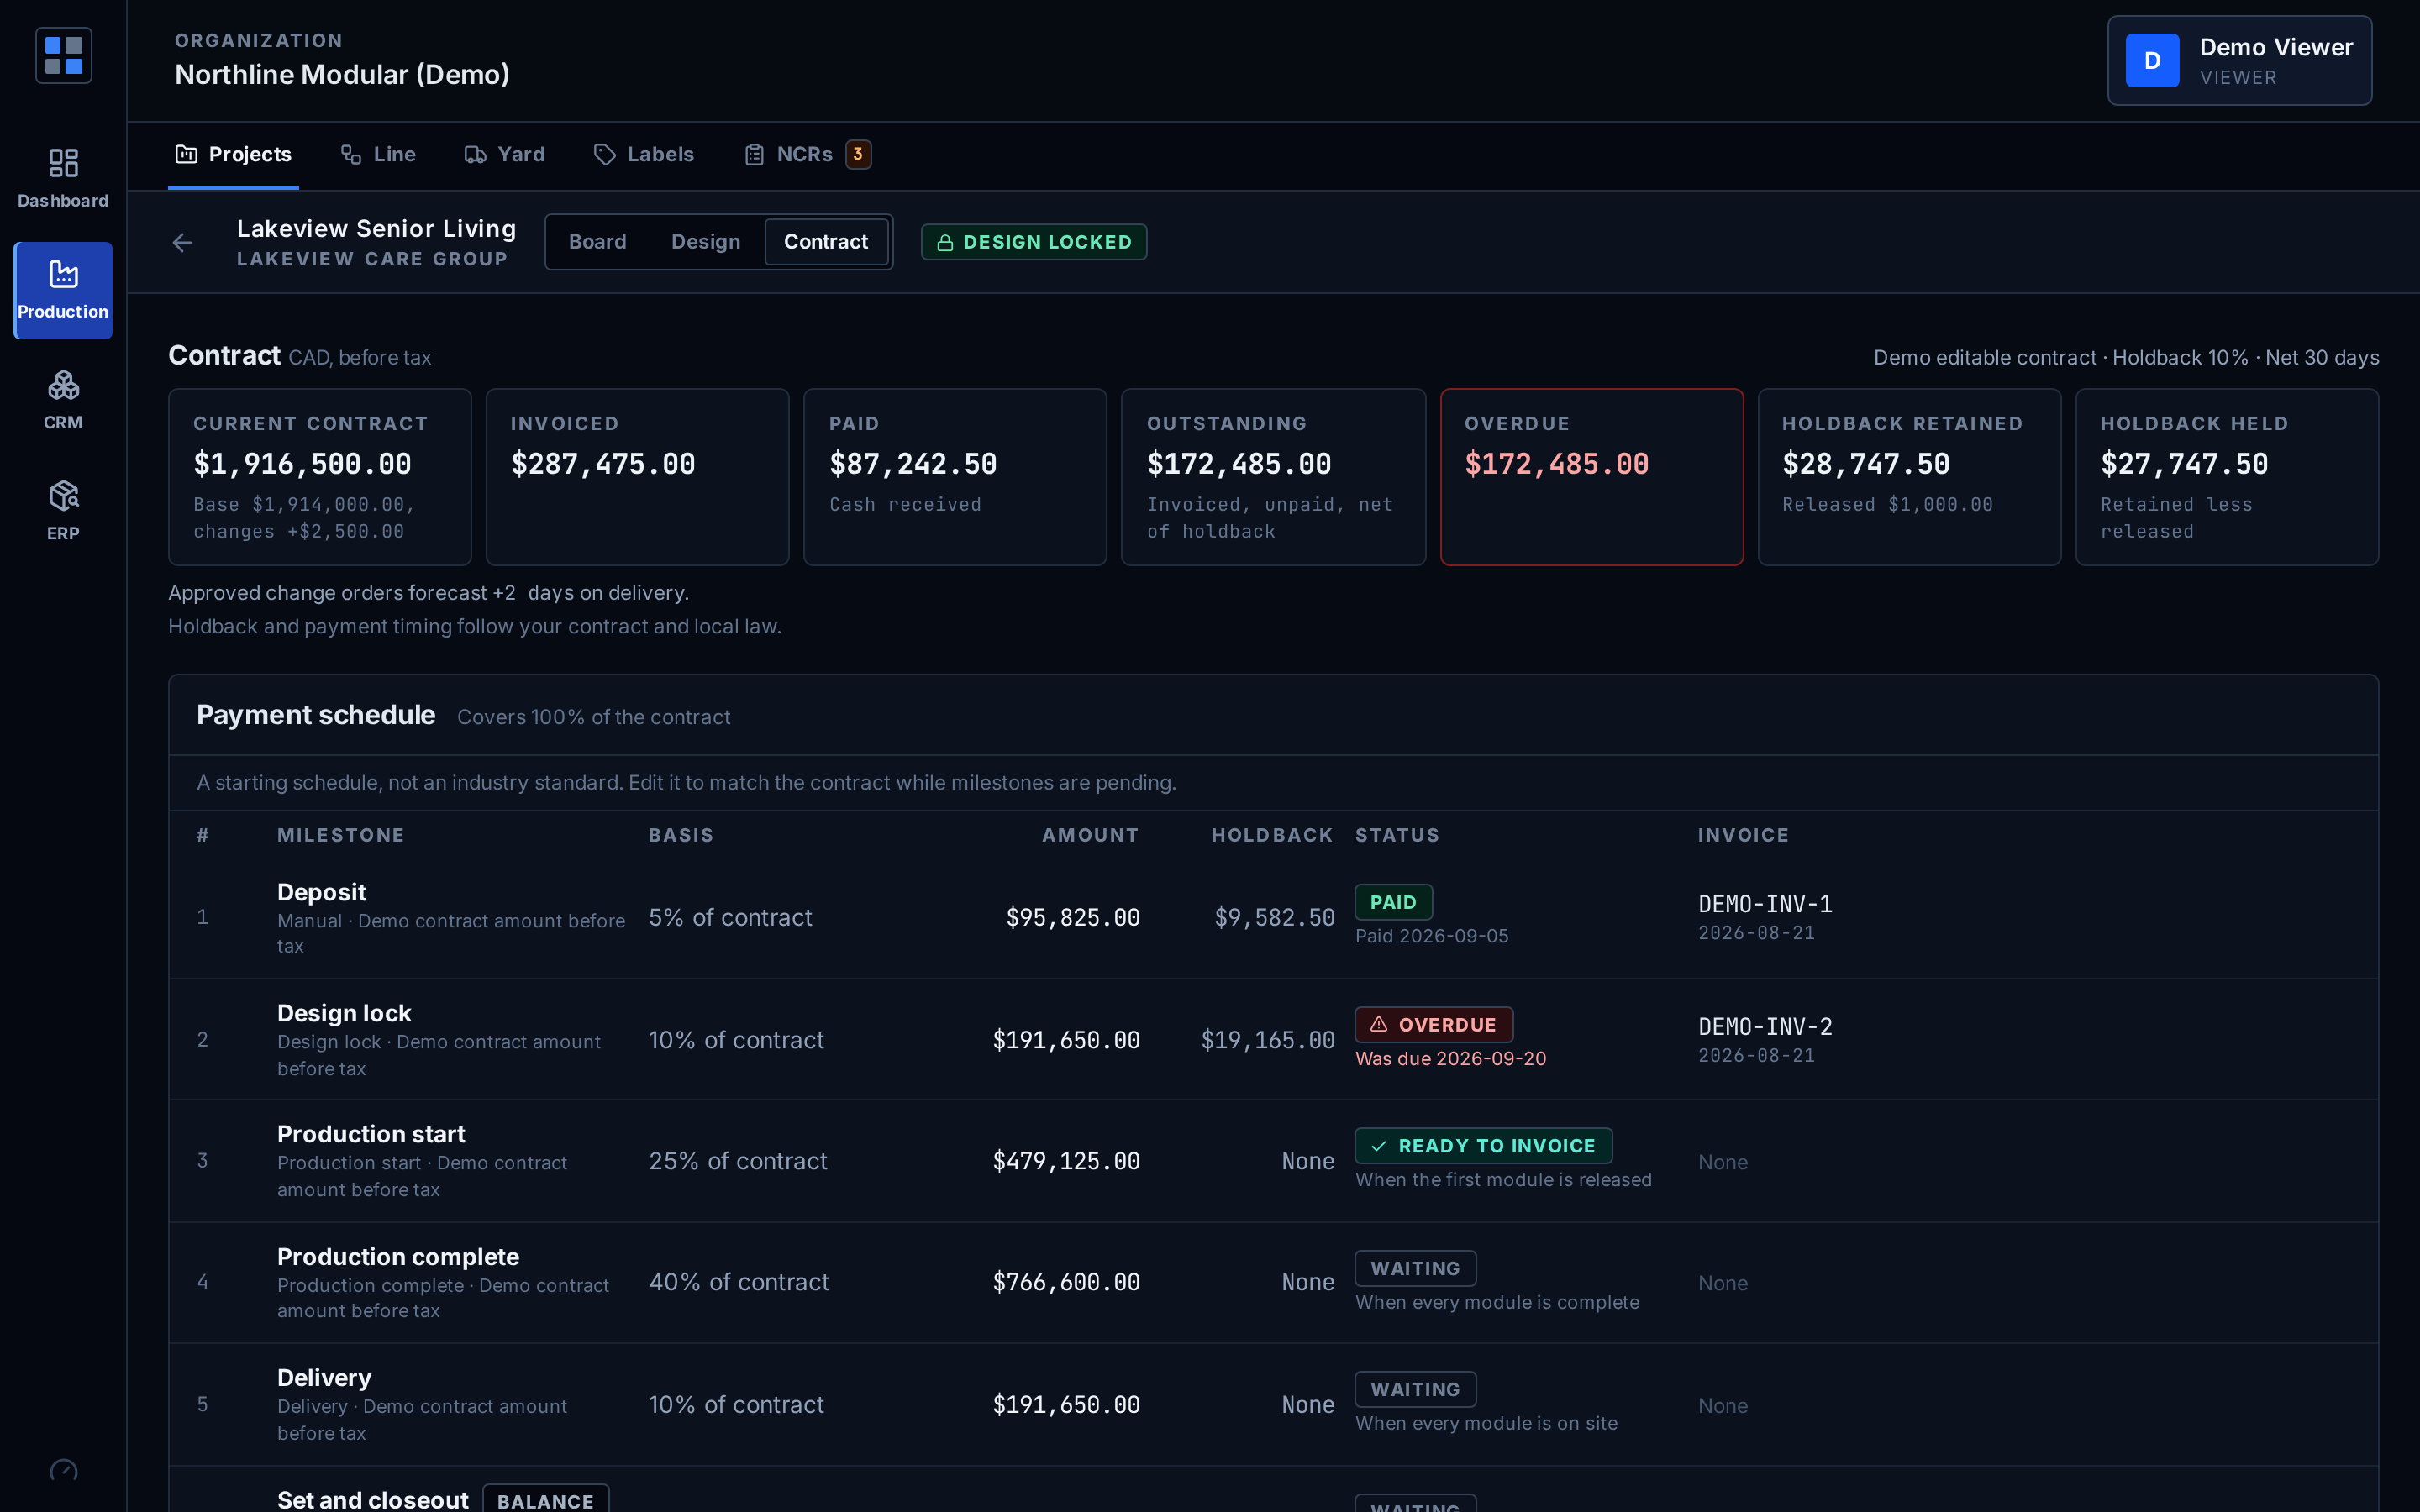Open the Production module icon

click(x=63, y=290)
